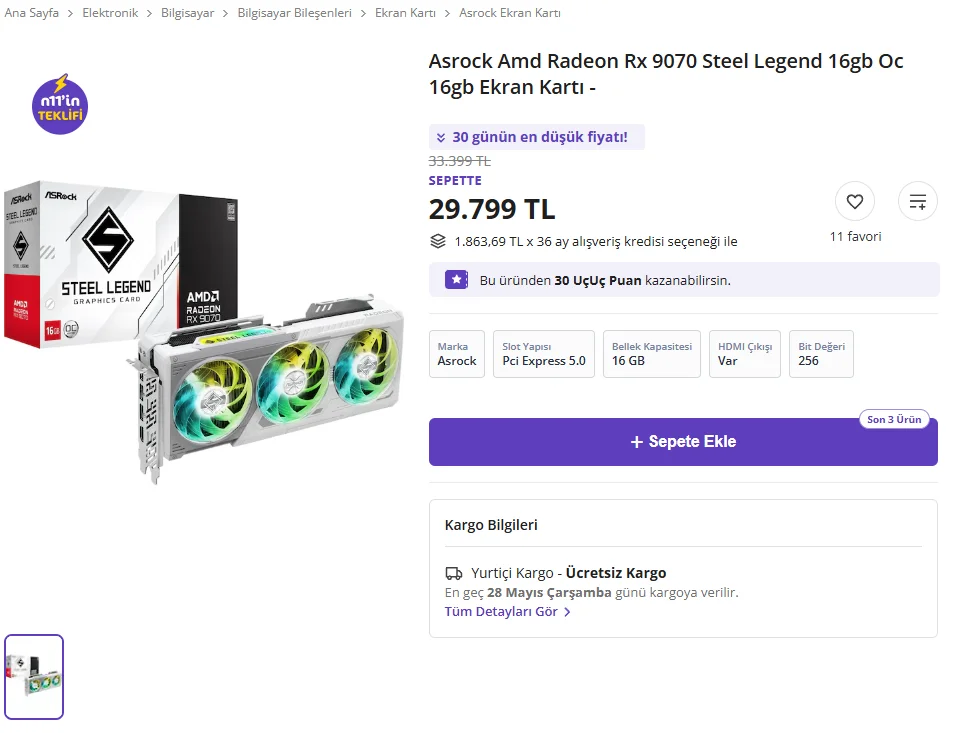This screenshot has width=965, height=733.
Task: Click the delivery truck icon
Action: coord(454,573)
